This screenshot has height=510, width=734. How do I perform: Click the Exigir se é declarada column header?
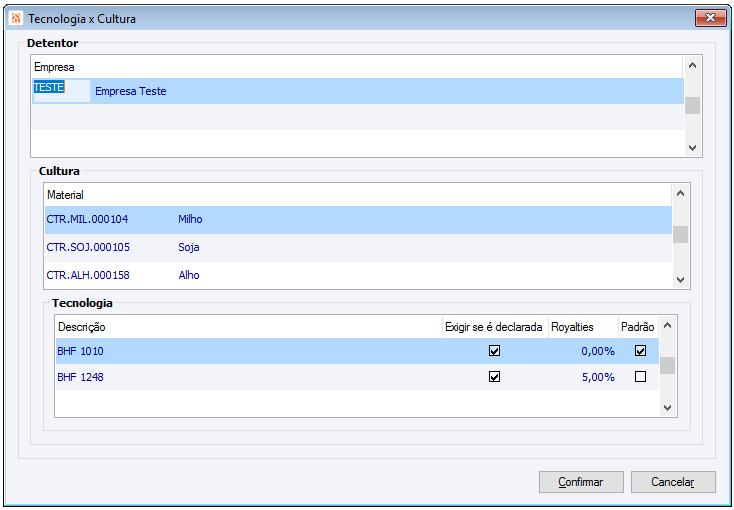494,327
